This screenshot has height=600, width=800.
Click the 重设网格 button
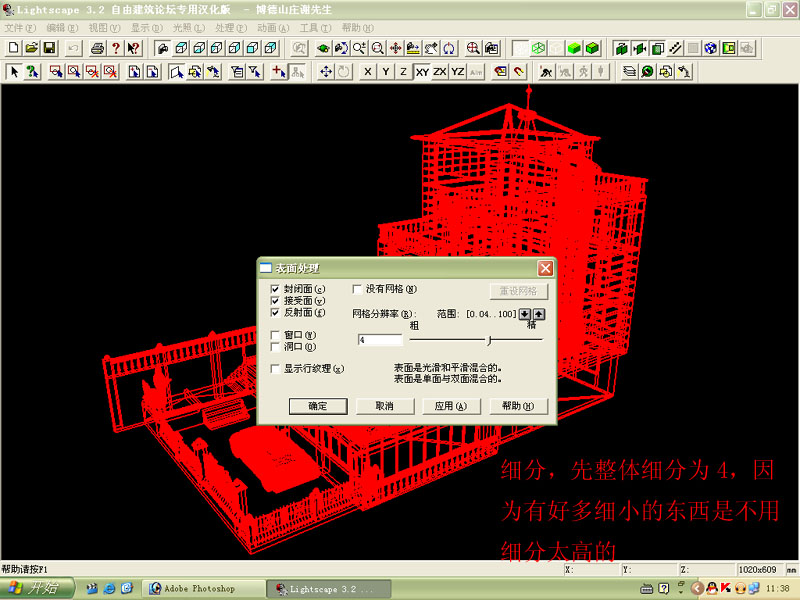(x=518, y=291)
